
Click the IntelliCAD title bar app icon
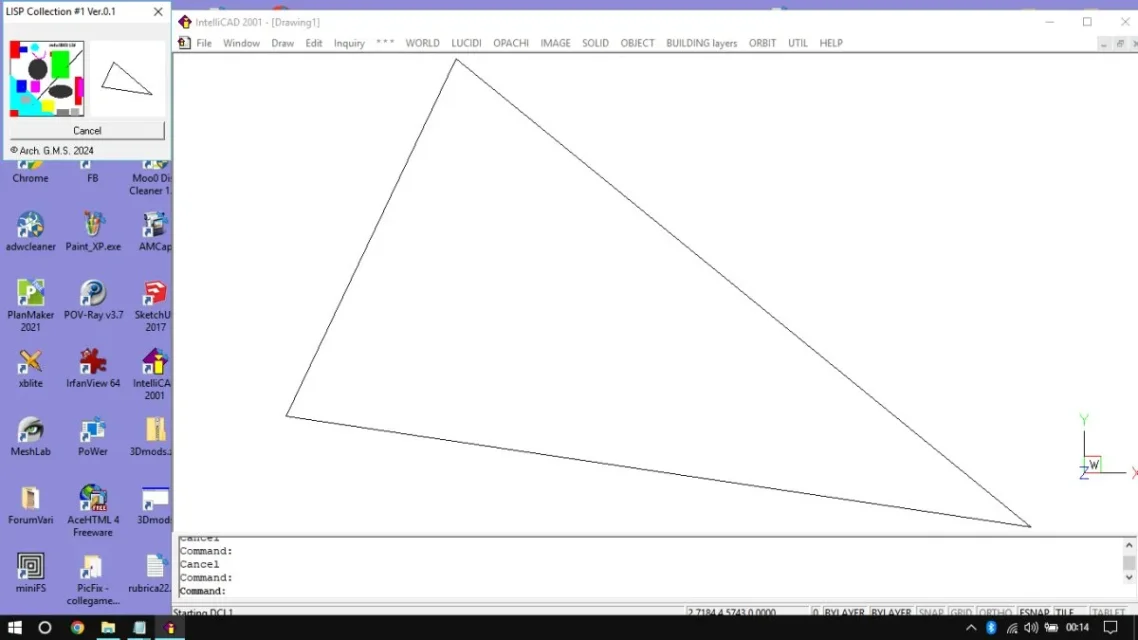(x=185, y=22)
